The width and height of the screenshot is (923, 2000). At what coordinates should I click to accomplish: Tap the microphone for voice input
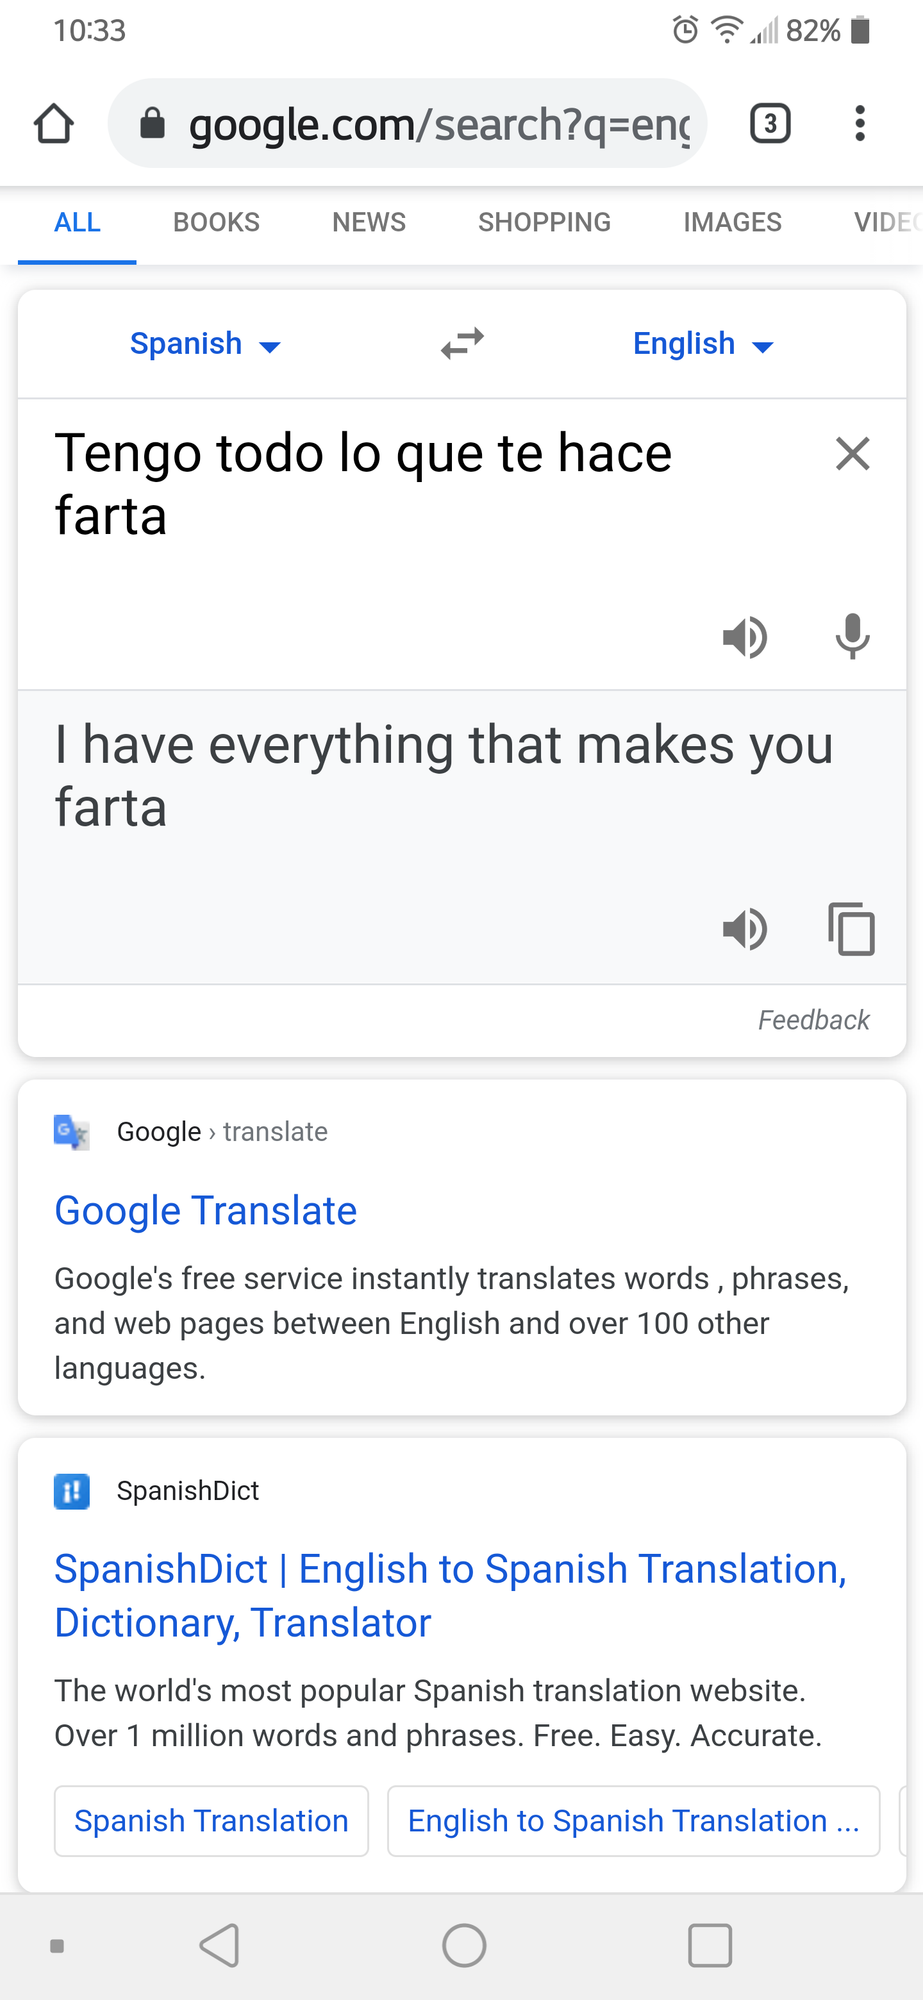click(x=852, y=637)
